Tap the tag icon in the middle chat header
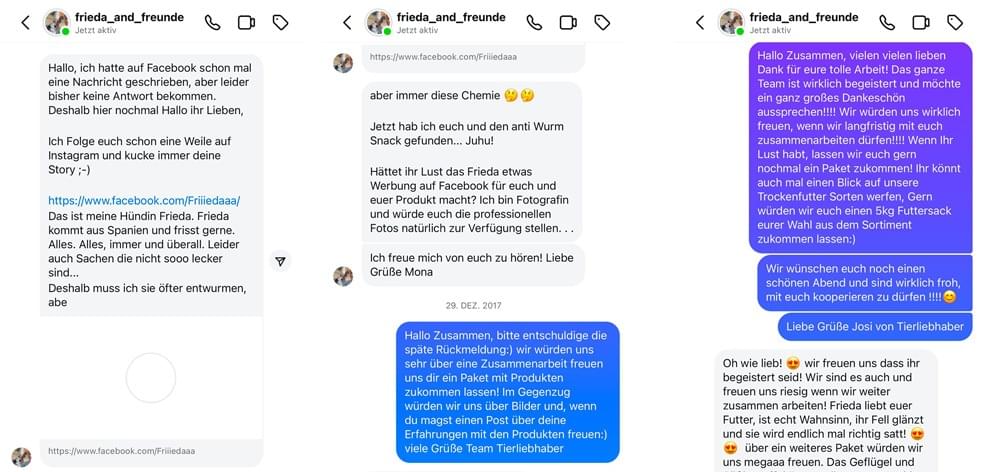The width and height of the screenshot is (1000, 472). [x=601, y=23]
